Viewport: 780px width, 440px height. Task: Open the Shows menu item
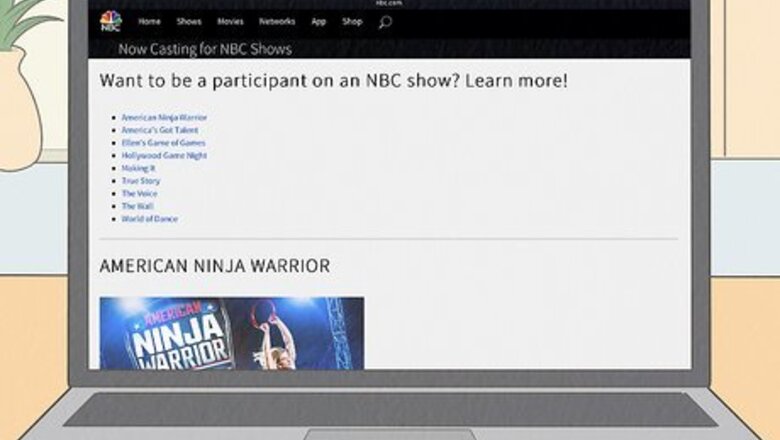click(x=189, y=21)
